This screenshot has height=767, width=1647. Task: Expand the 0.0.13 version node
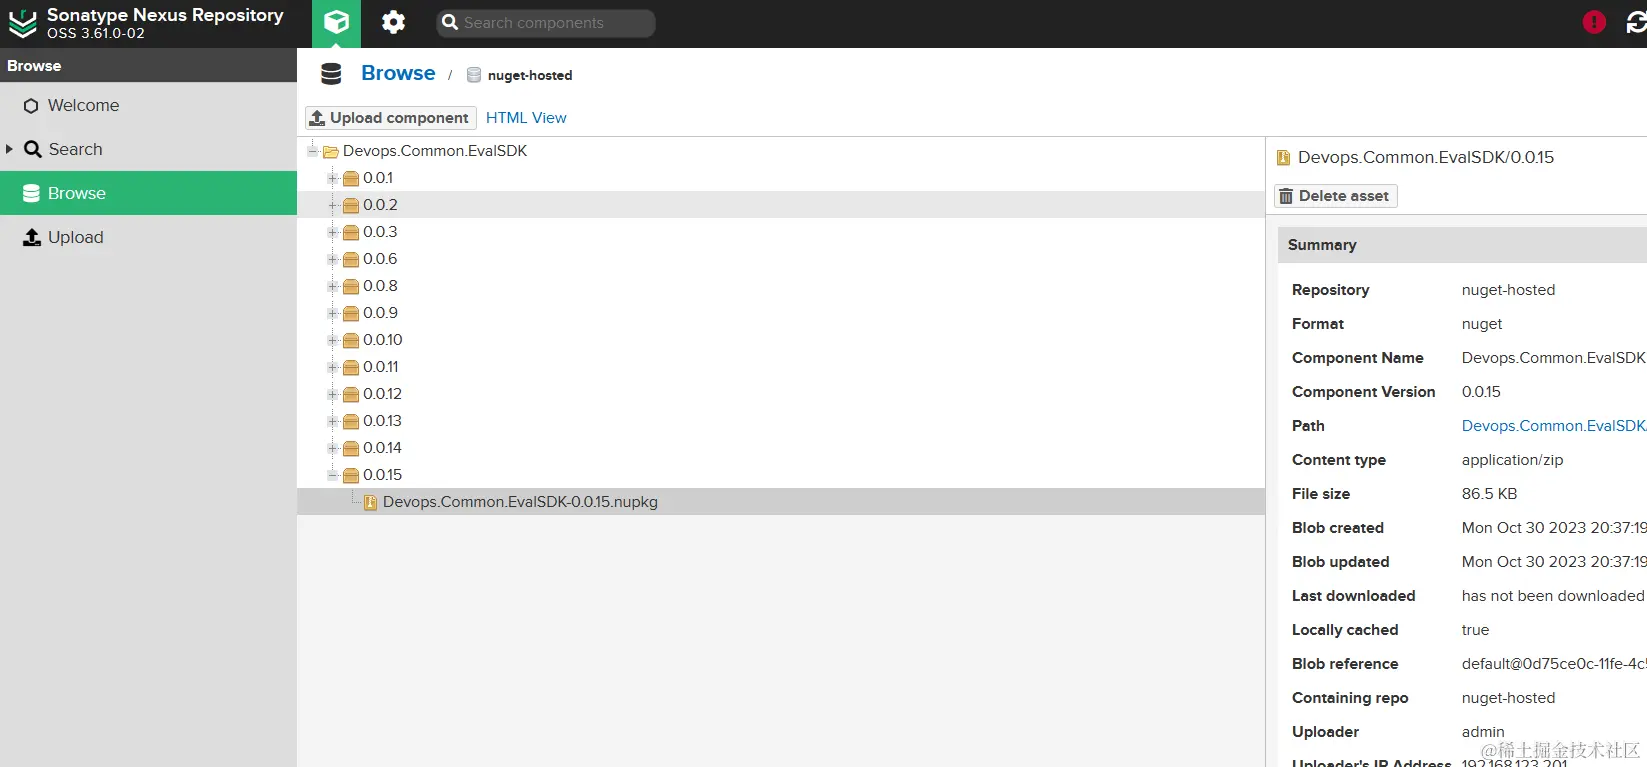tap(333, 421)
